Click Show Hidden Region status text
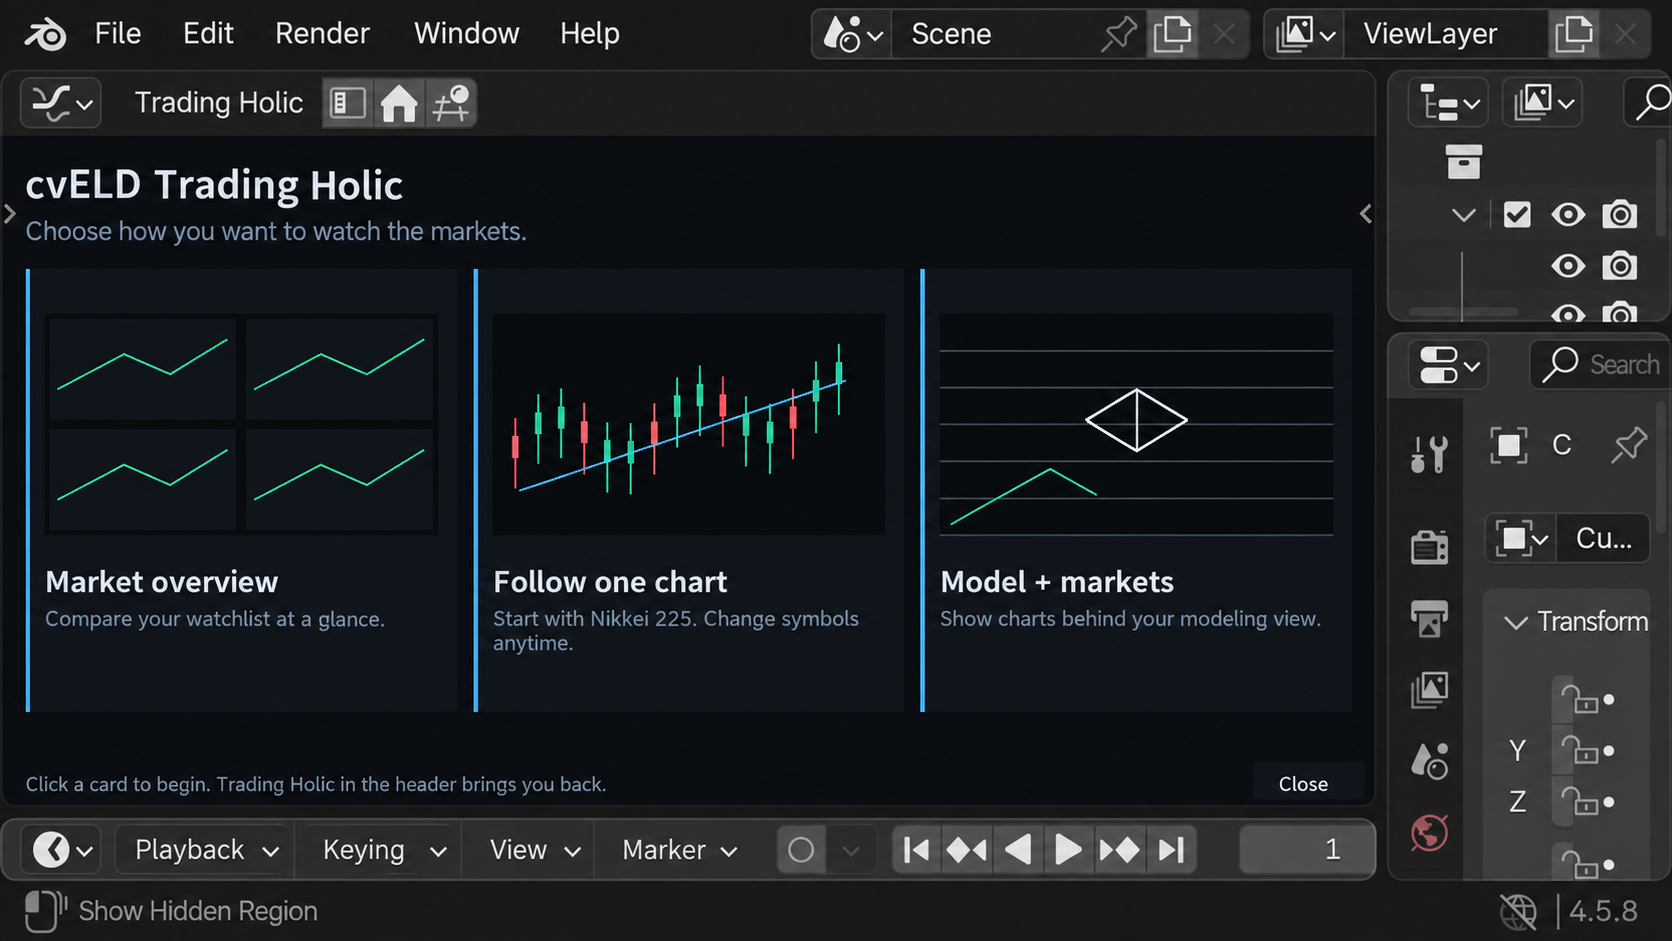 coord(198,911)
